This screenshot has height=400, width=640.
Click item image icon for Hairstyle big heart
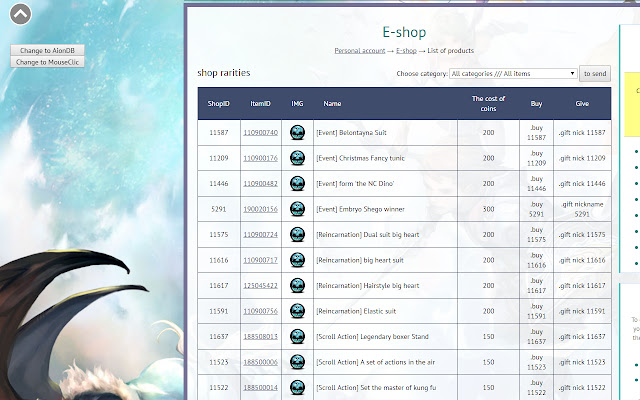(x=298, y=286)
